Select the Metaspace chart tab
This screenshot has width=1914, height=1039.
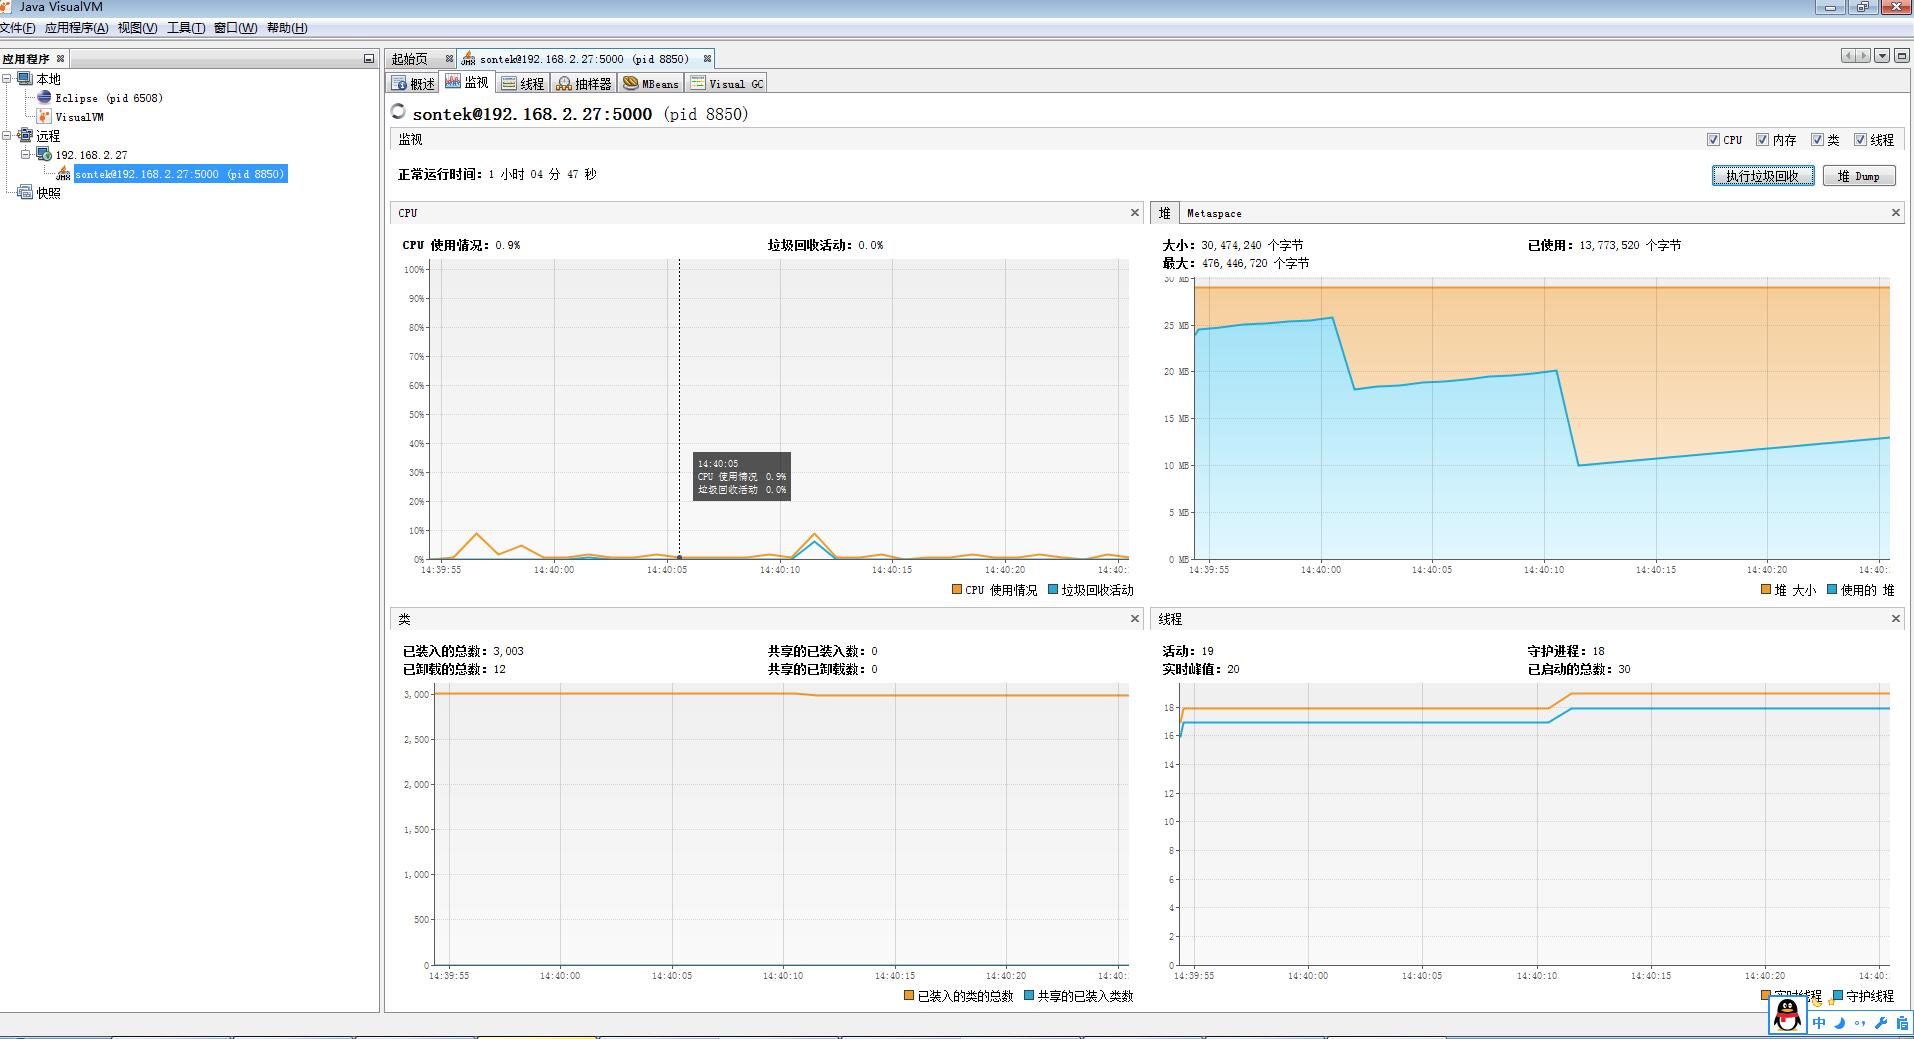1214,213
